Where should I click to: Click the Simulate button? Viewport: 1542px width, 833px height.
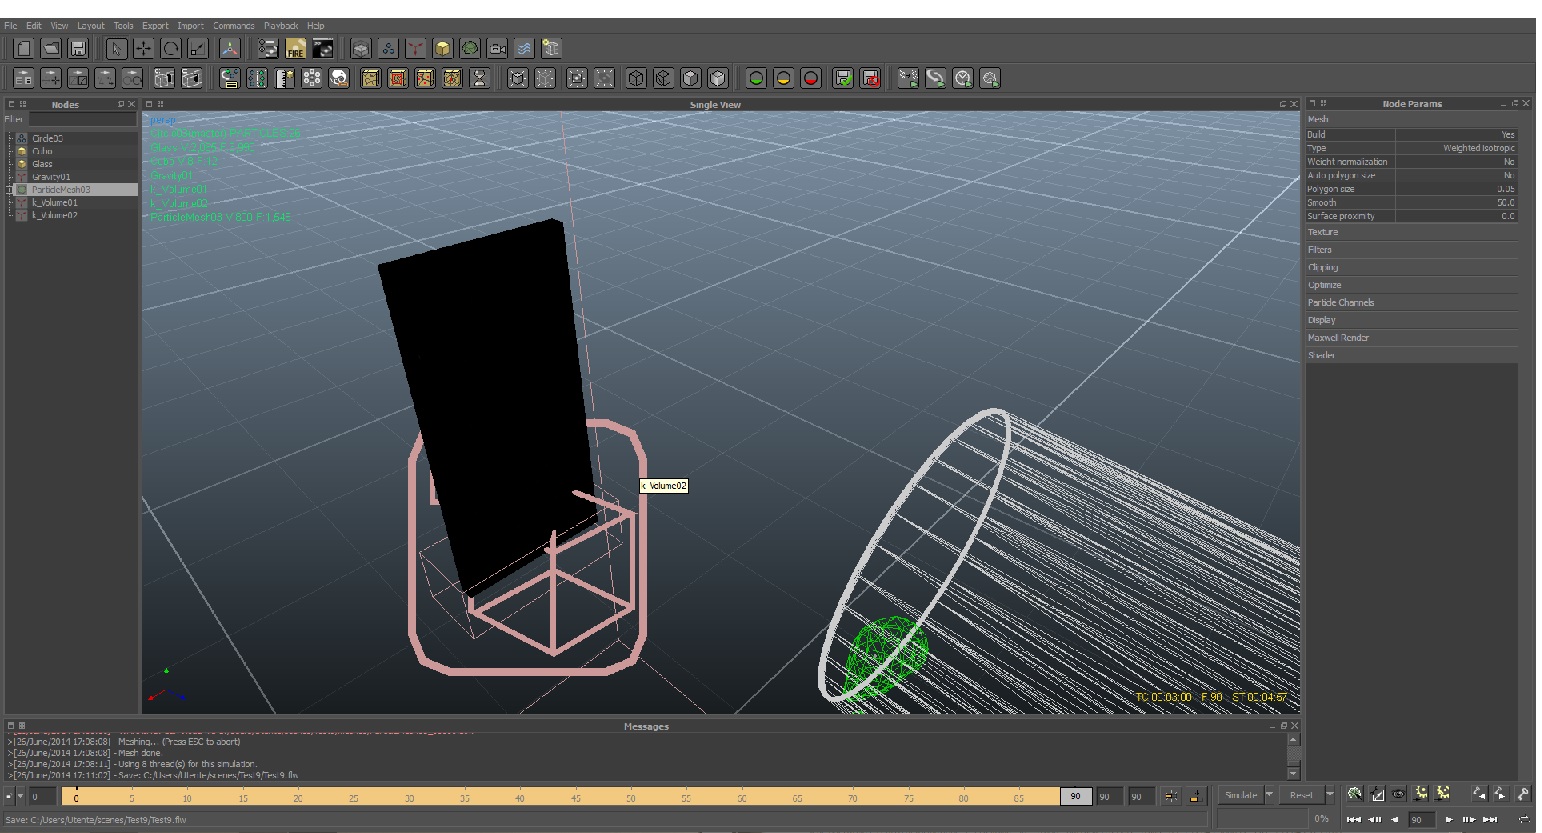click(1241, 795)
